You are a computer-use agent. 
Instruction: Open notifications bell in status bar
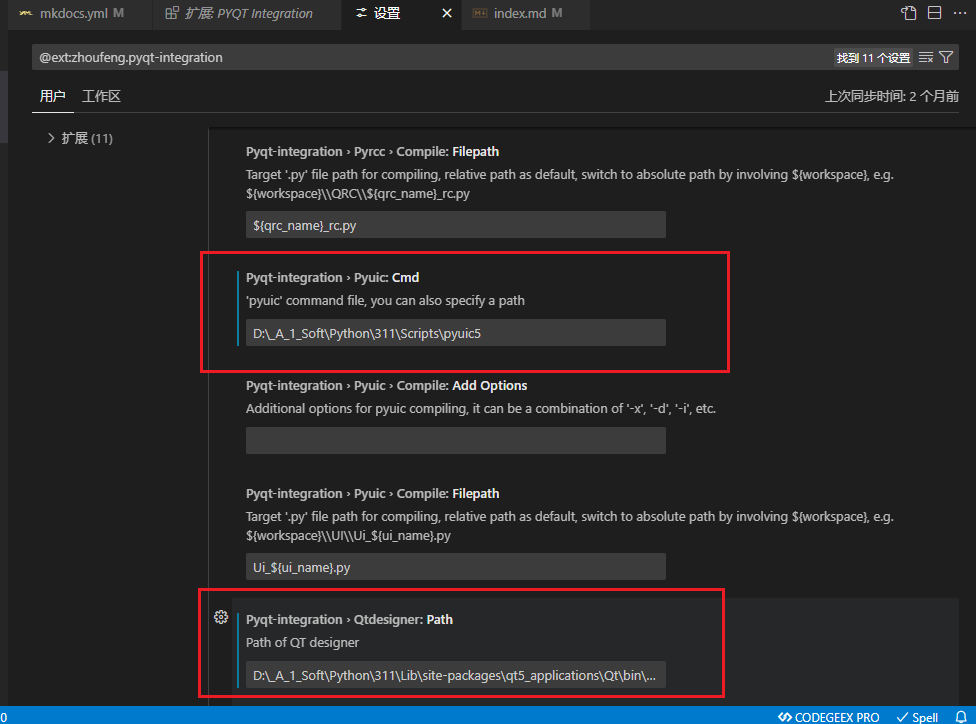960,717
